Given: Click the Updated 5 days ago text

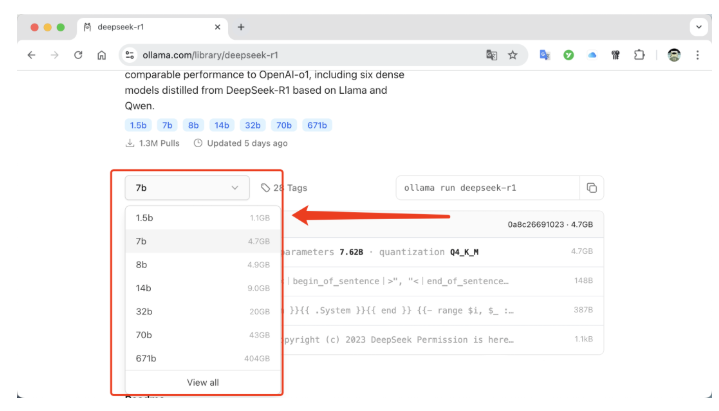Looking at the screenshot, I should 241,143.
